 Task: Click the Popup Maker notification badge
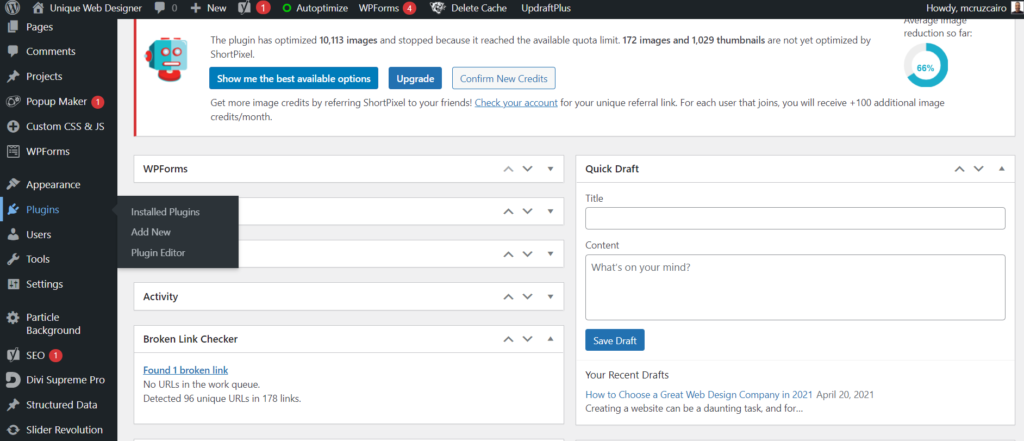(x=97, y=102)
